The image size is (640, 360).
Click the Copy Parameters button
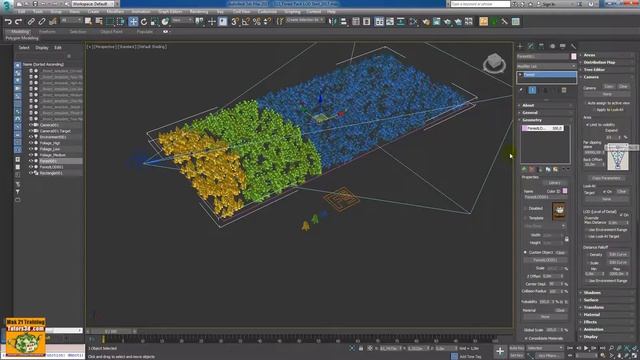point(607,178)
